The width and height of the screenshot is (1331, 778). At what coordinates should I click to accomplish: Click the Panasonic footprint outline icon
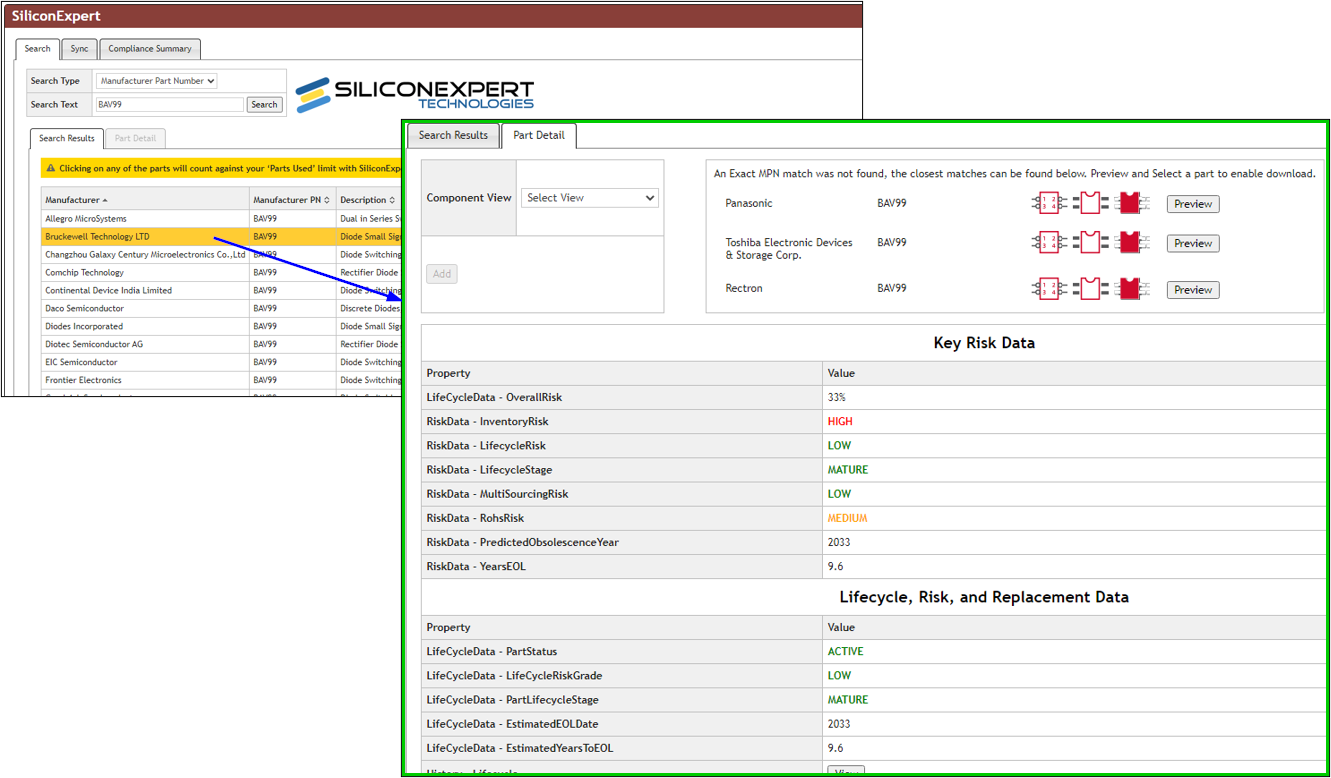1090,204
